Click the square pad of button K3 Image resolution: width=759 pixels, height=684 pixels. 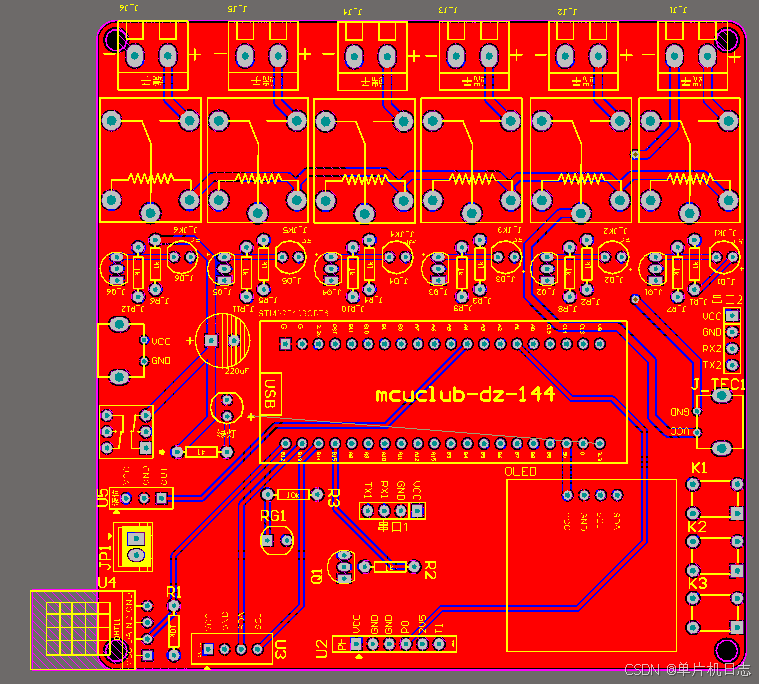pyautogui.click(x=737, y=627)
